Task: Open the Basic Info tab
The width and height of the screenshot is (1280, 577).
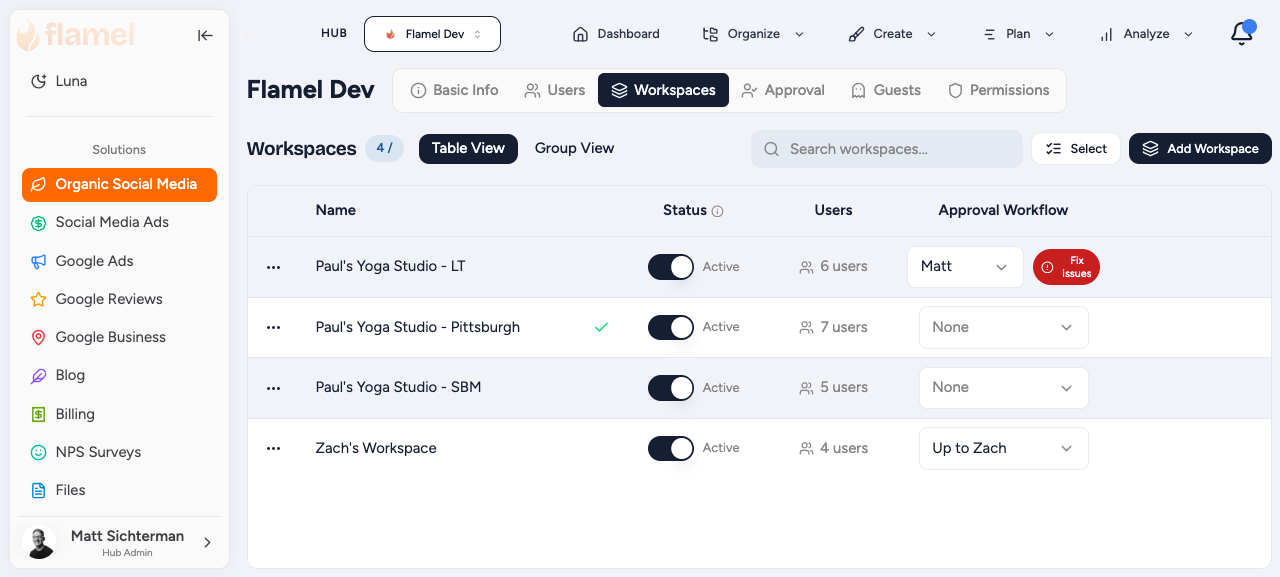Action: point(455,90)
